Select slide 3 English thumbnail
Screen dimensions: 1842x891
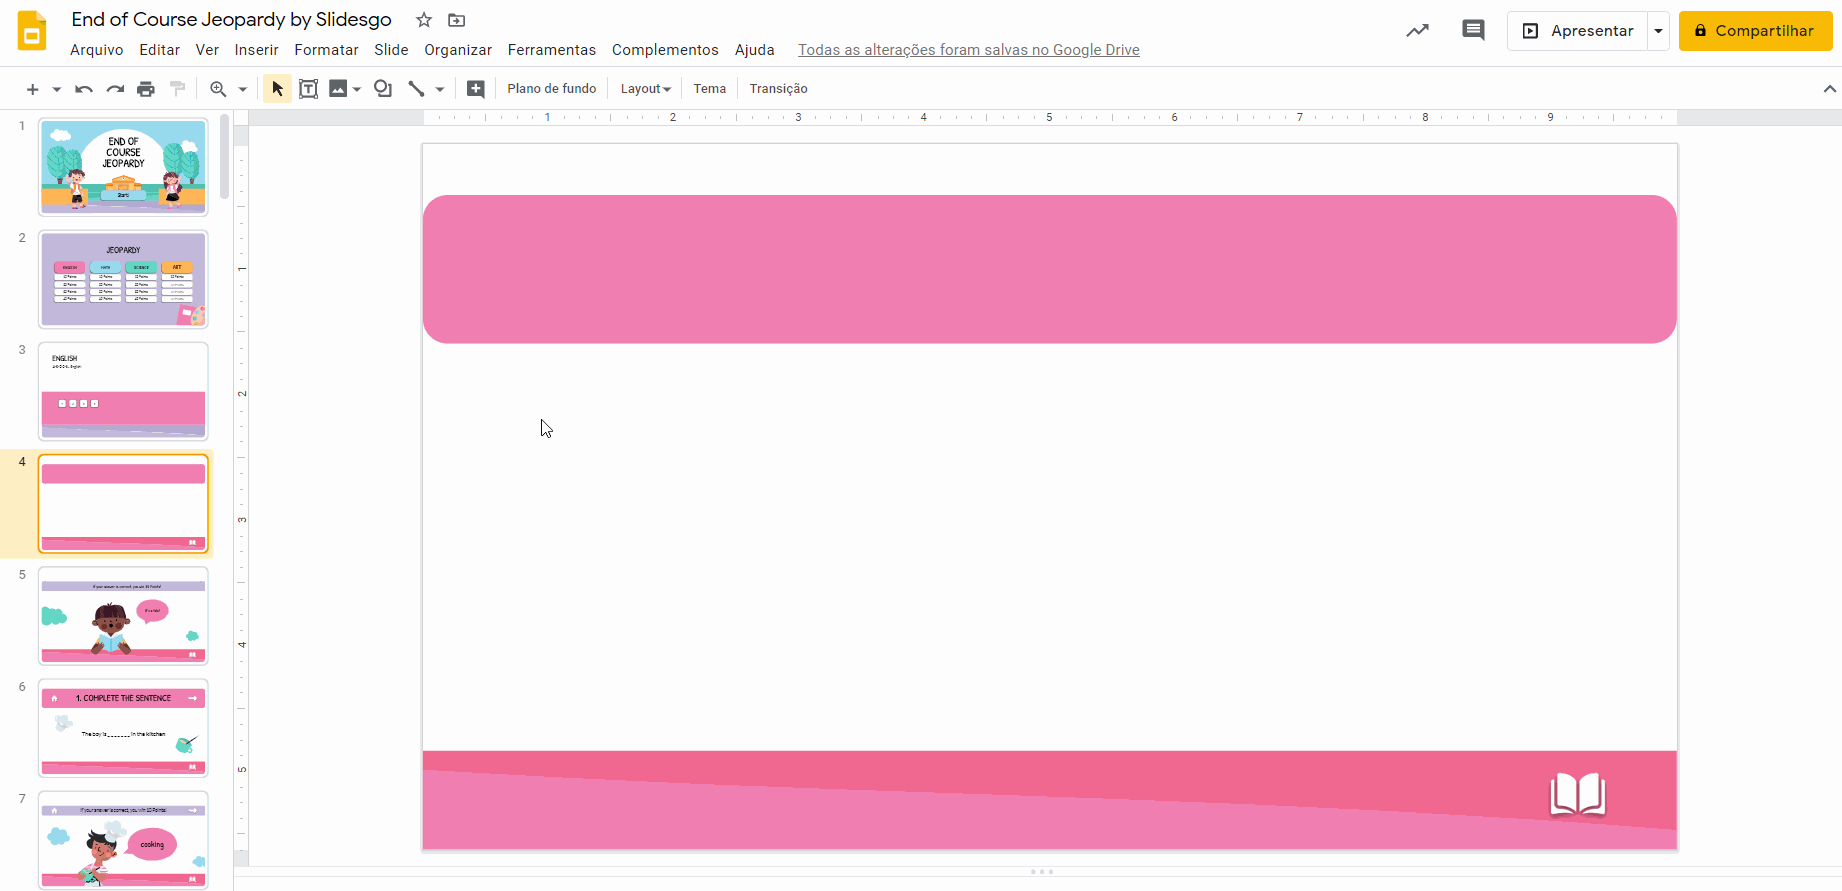coord(123,391)
